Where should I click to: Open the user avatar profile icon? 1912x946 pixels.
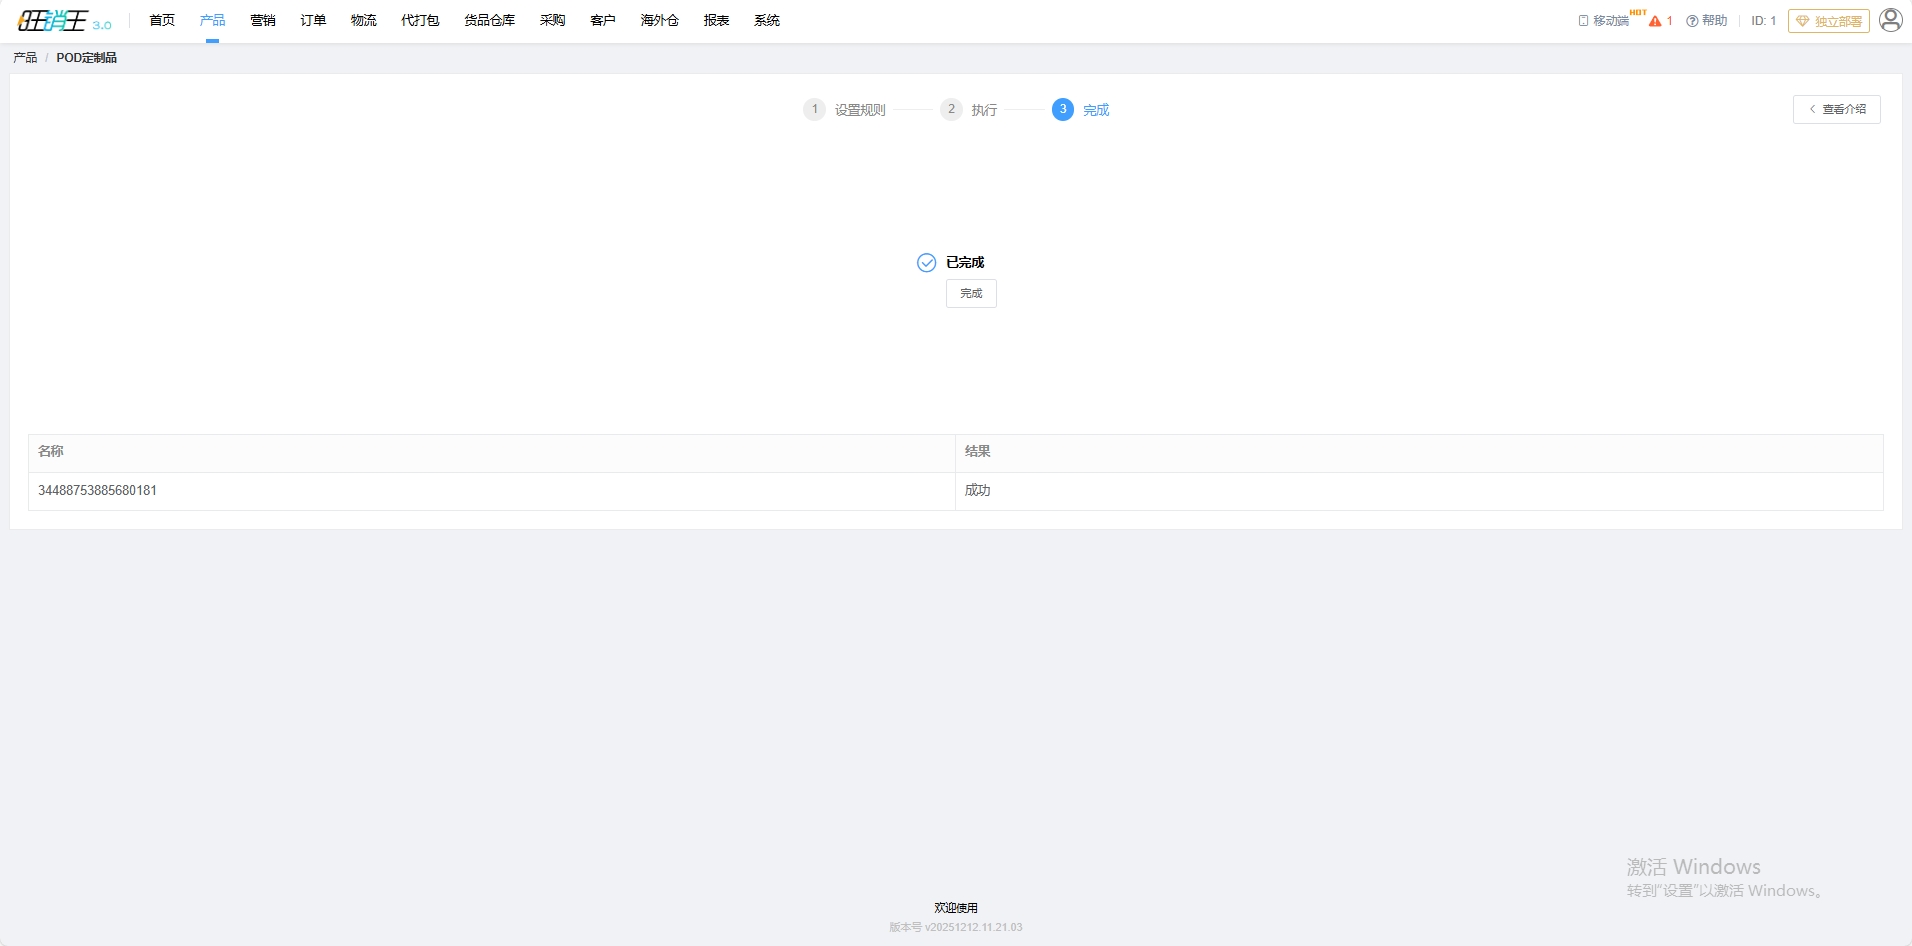1890,20
